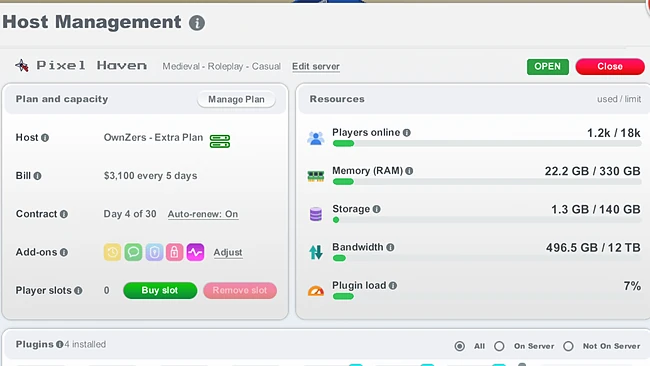650x366 pixels.
Task: Click the Storage usage bar
Action: click(x=487, y=220)
